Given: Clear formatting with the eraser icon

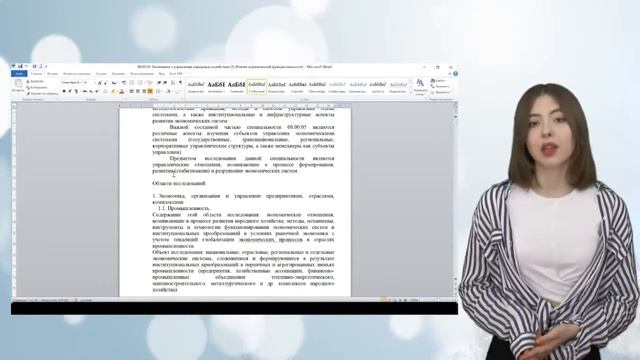Looking at the screenshot, I should [x=124, y=83].
